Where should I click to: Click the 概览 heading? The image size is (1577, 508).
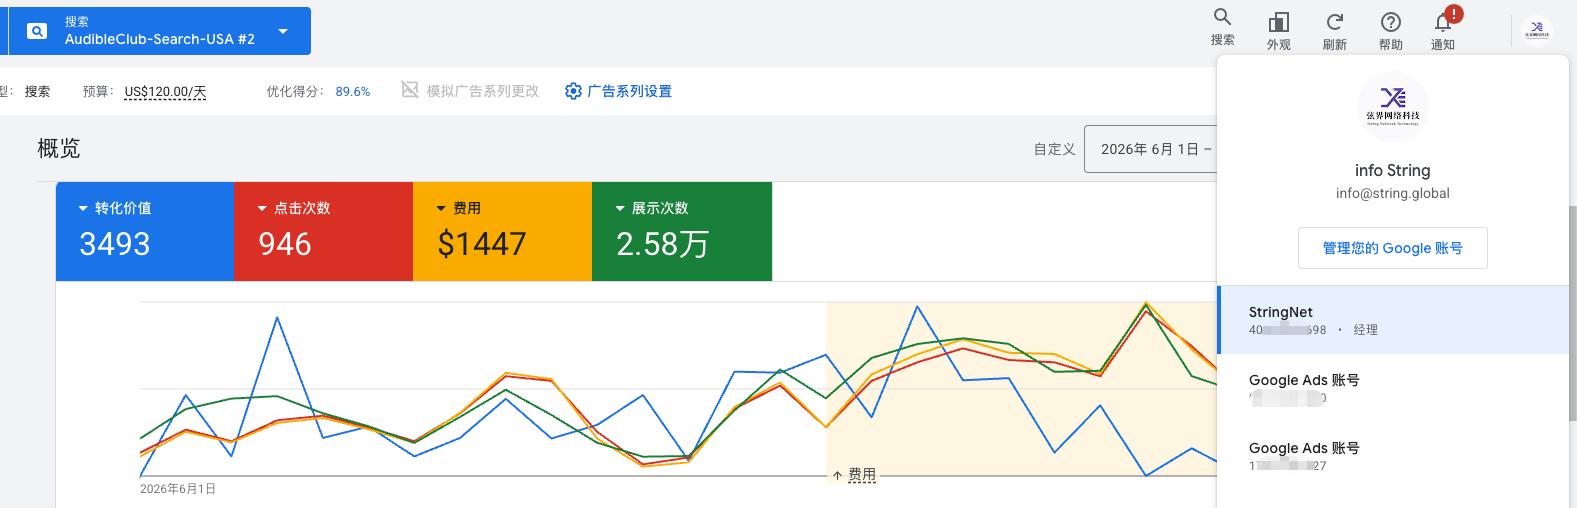coord(58,149)
